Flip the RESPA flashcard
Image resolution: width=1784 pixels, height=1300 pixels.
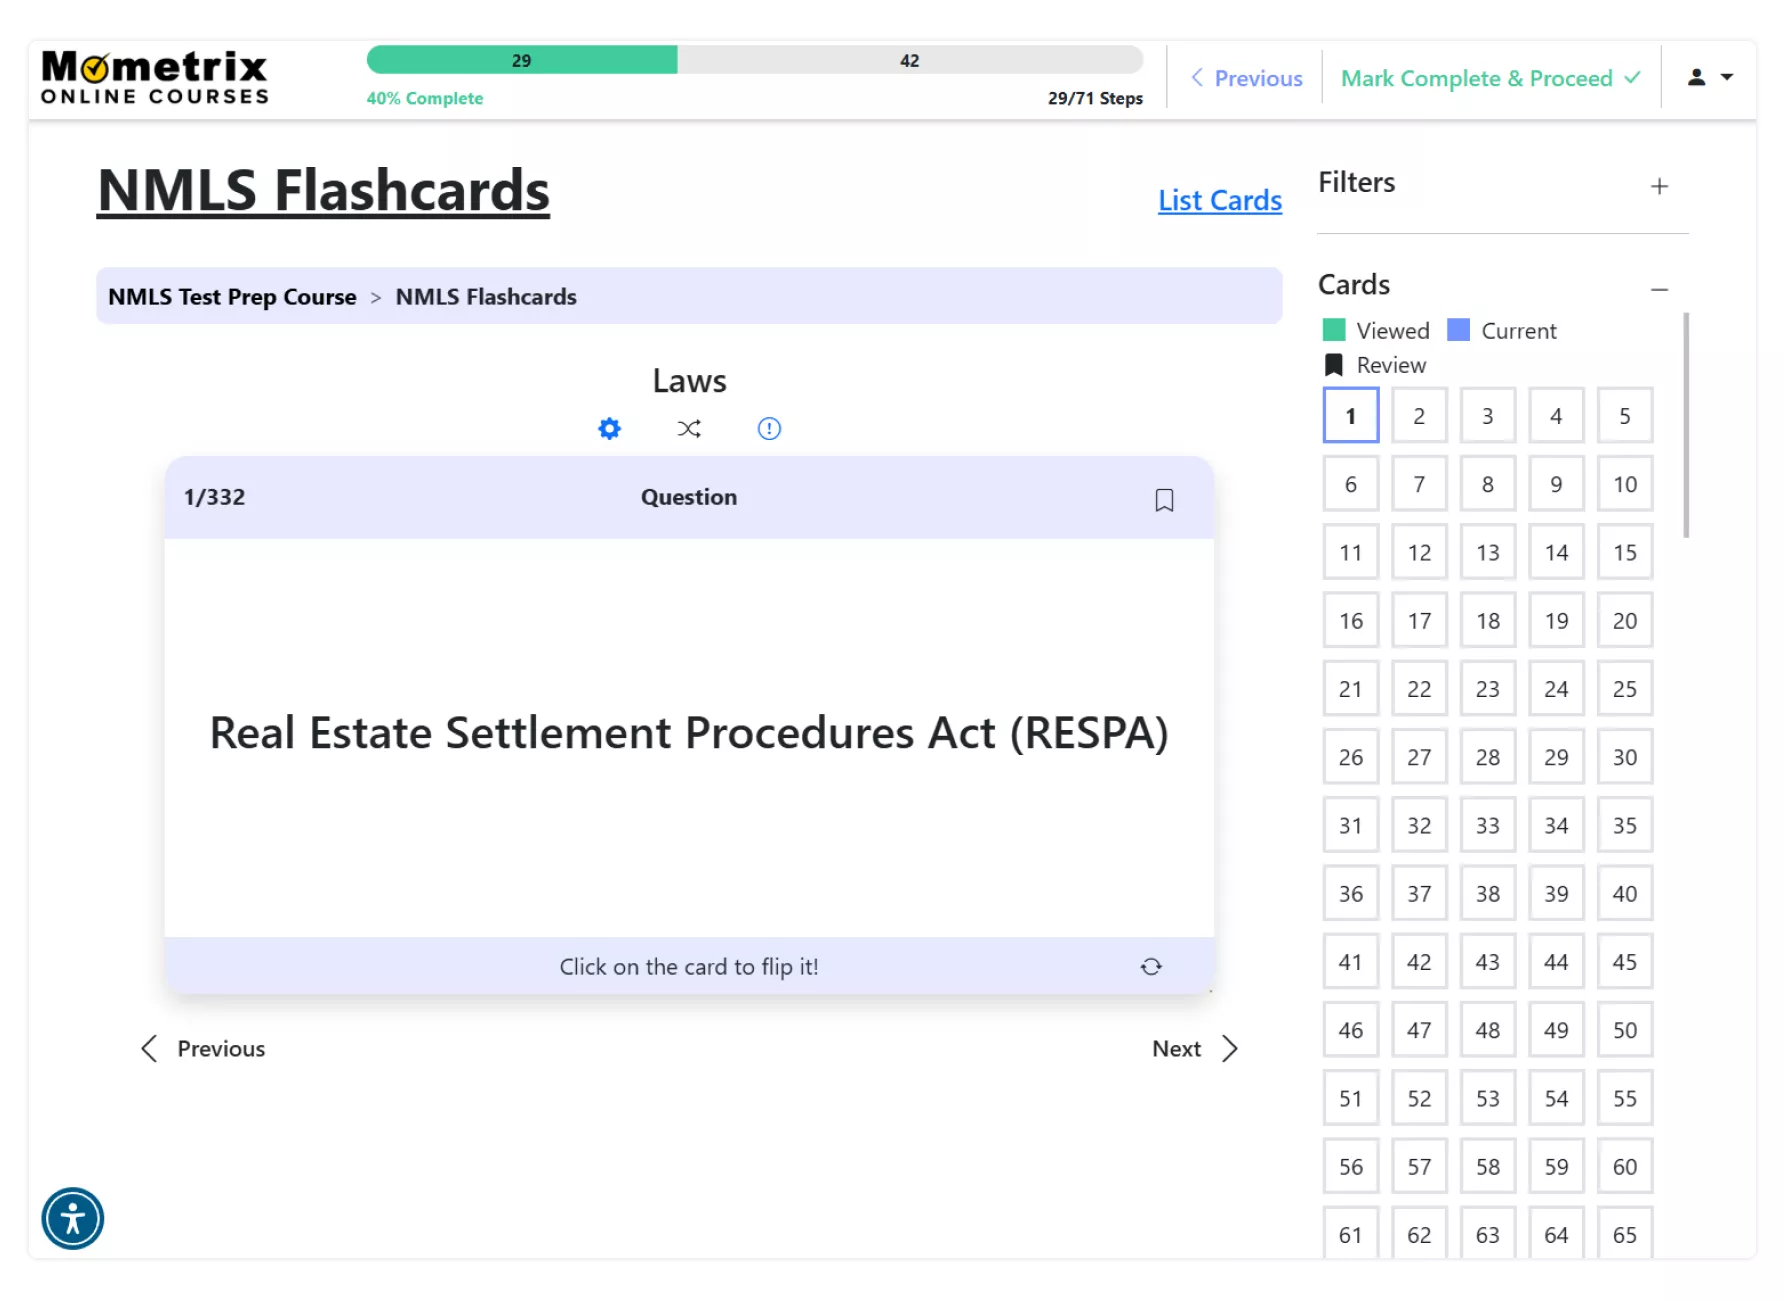coord(689,735)
